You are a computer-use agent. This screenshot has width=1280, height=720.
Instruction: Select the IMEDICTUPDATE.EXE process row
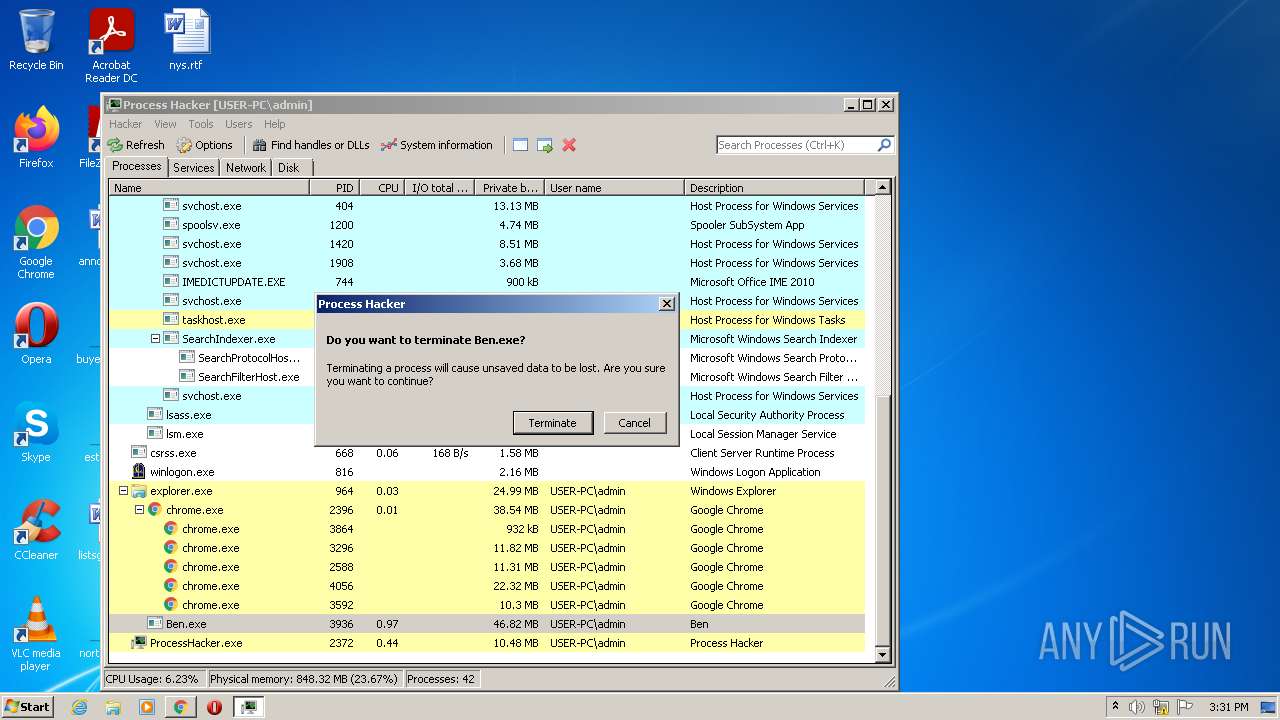[x=486, y=282]
